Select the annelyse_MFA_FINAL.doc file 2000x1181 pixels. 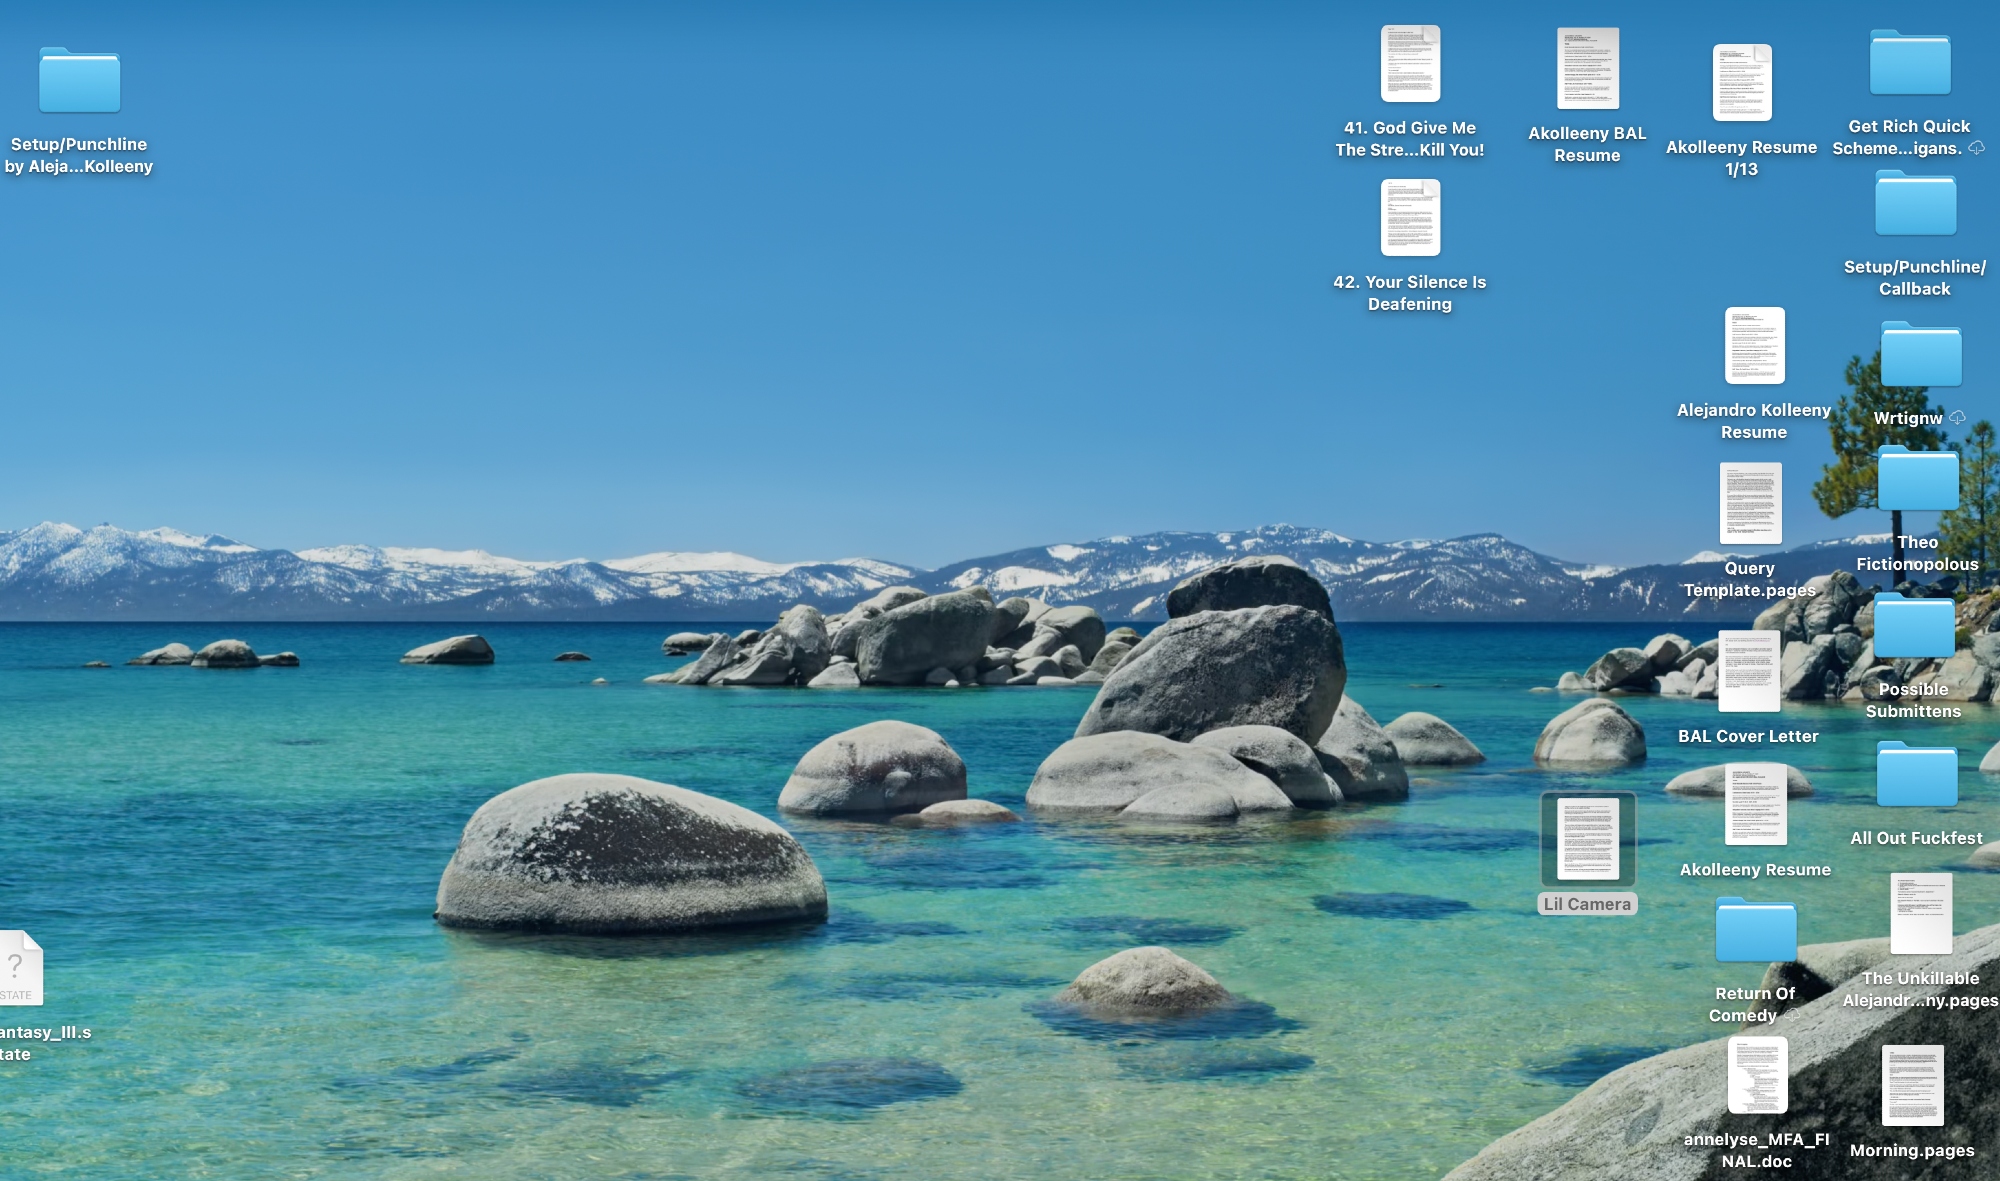click(1757, 1076)
